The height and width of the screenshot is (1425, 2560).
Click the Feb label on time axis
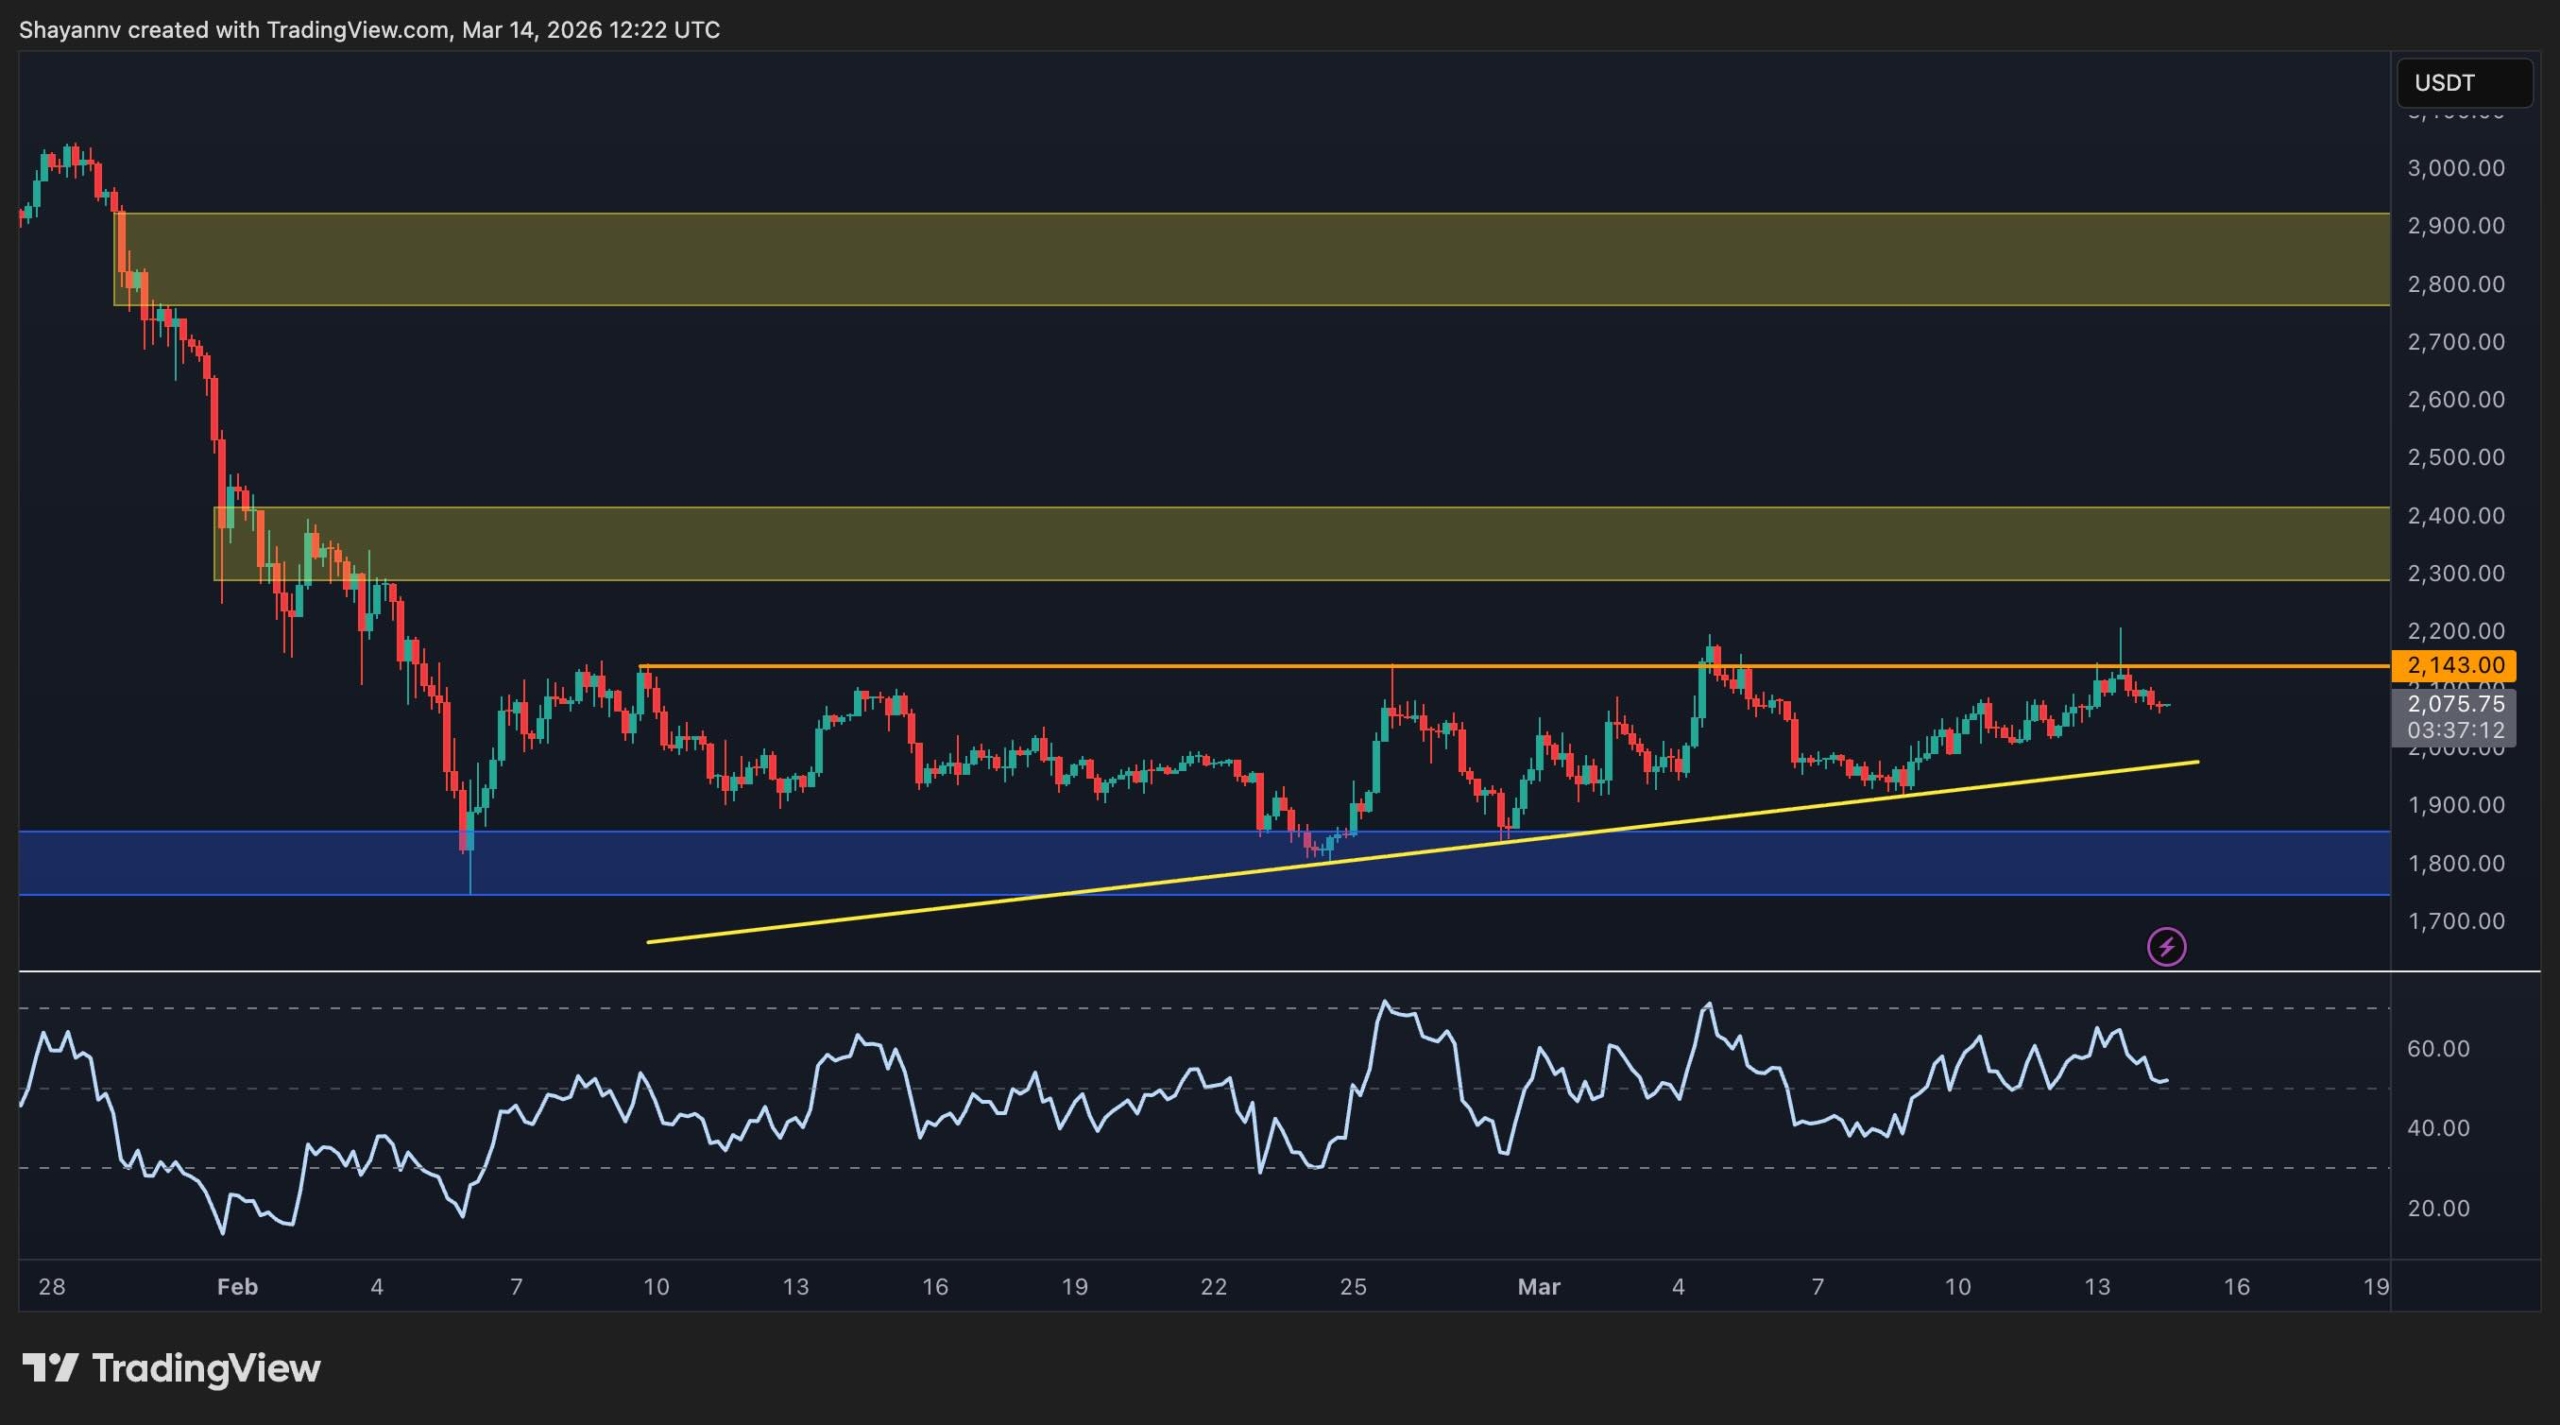237,1287
